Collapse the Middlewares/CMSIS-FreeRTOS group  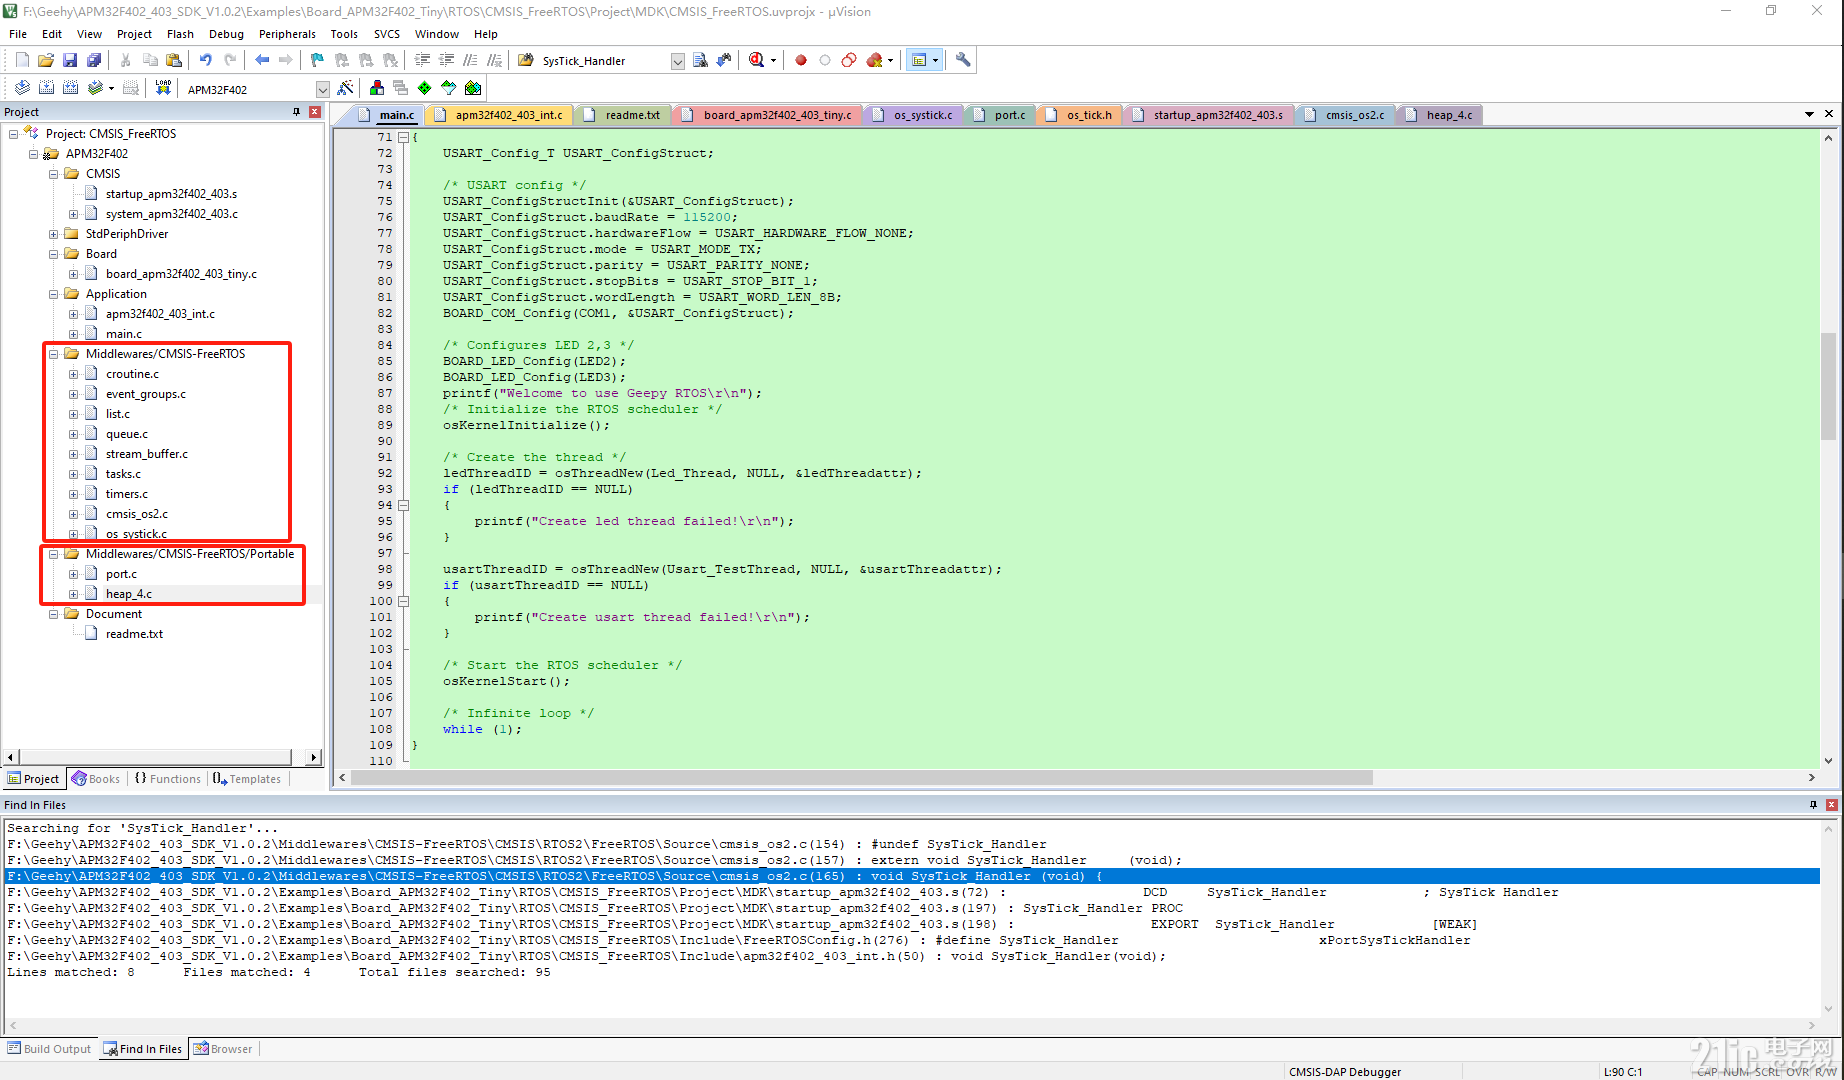(54, 354)
